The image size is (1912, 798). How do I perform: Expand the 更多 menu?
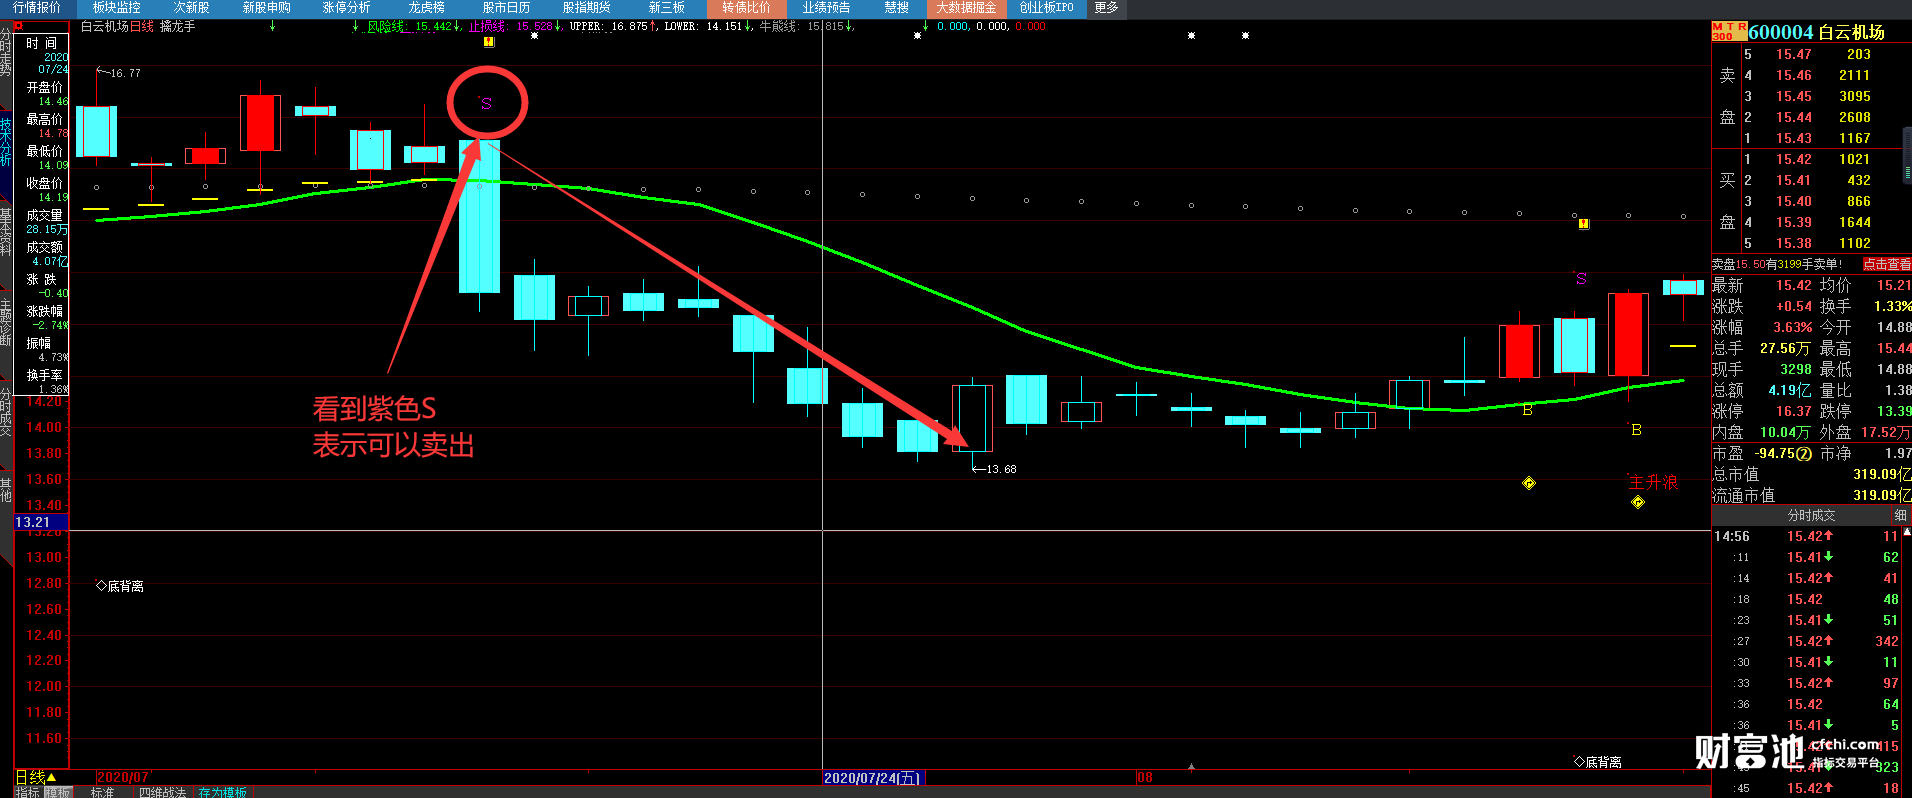pos(1106,8)
